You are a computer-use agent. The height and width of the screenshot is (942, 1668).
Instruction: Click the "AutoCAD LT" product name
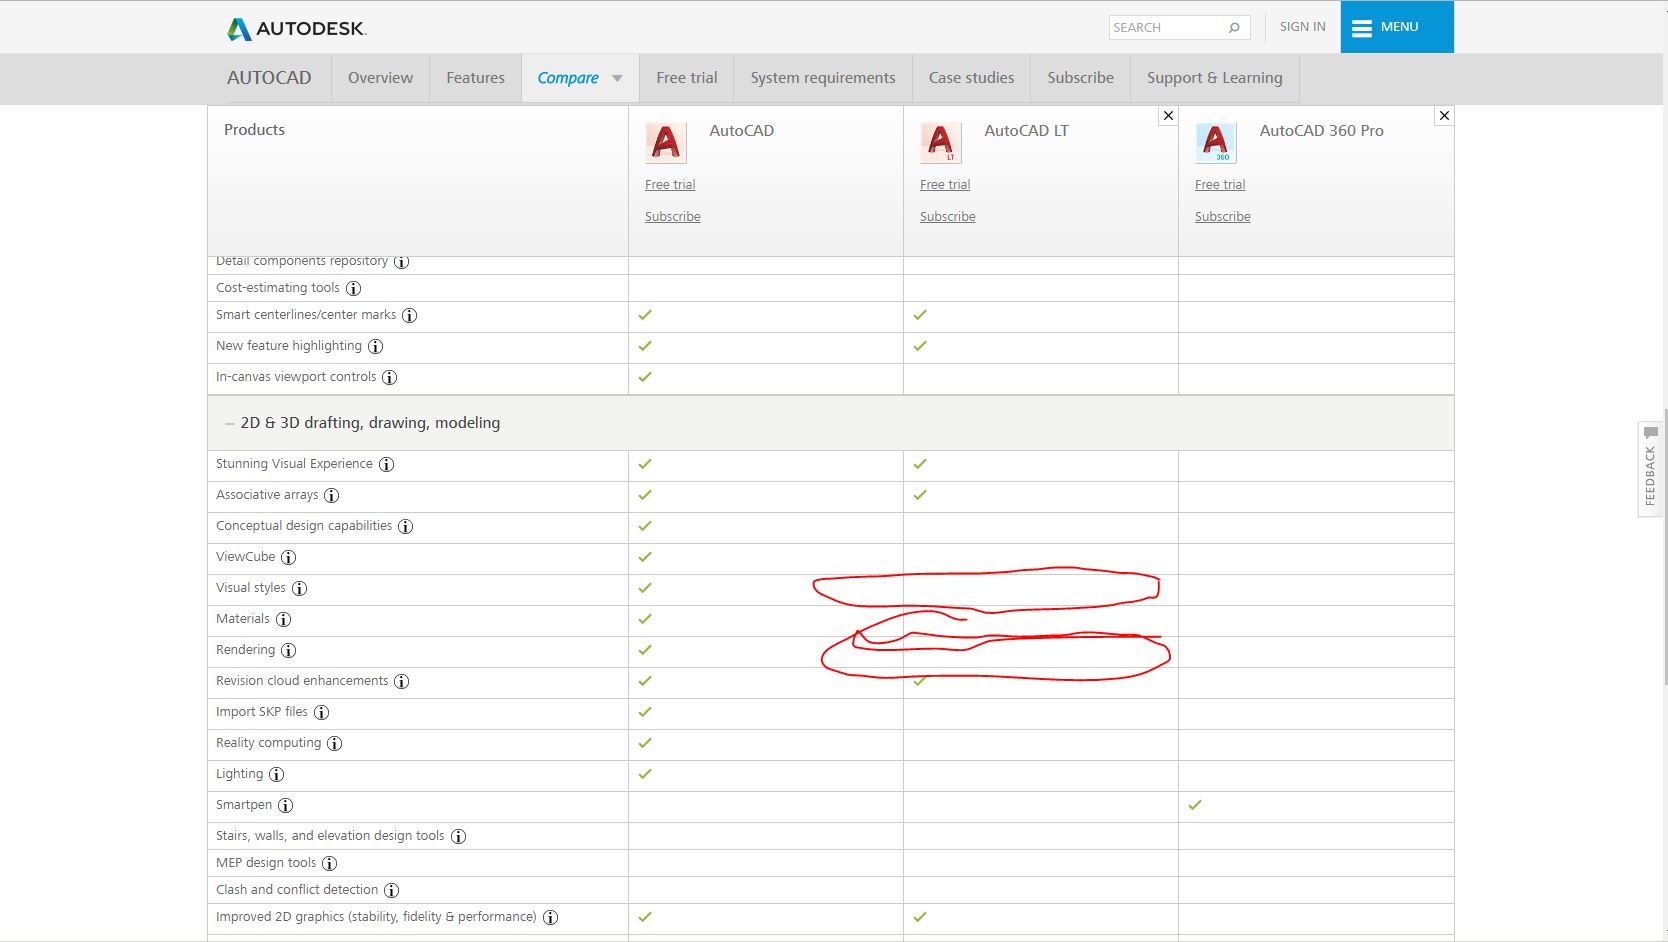point(1026,131)
